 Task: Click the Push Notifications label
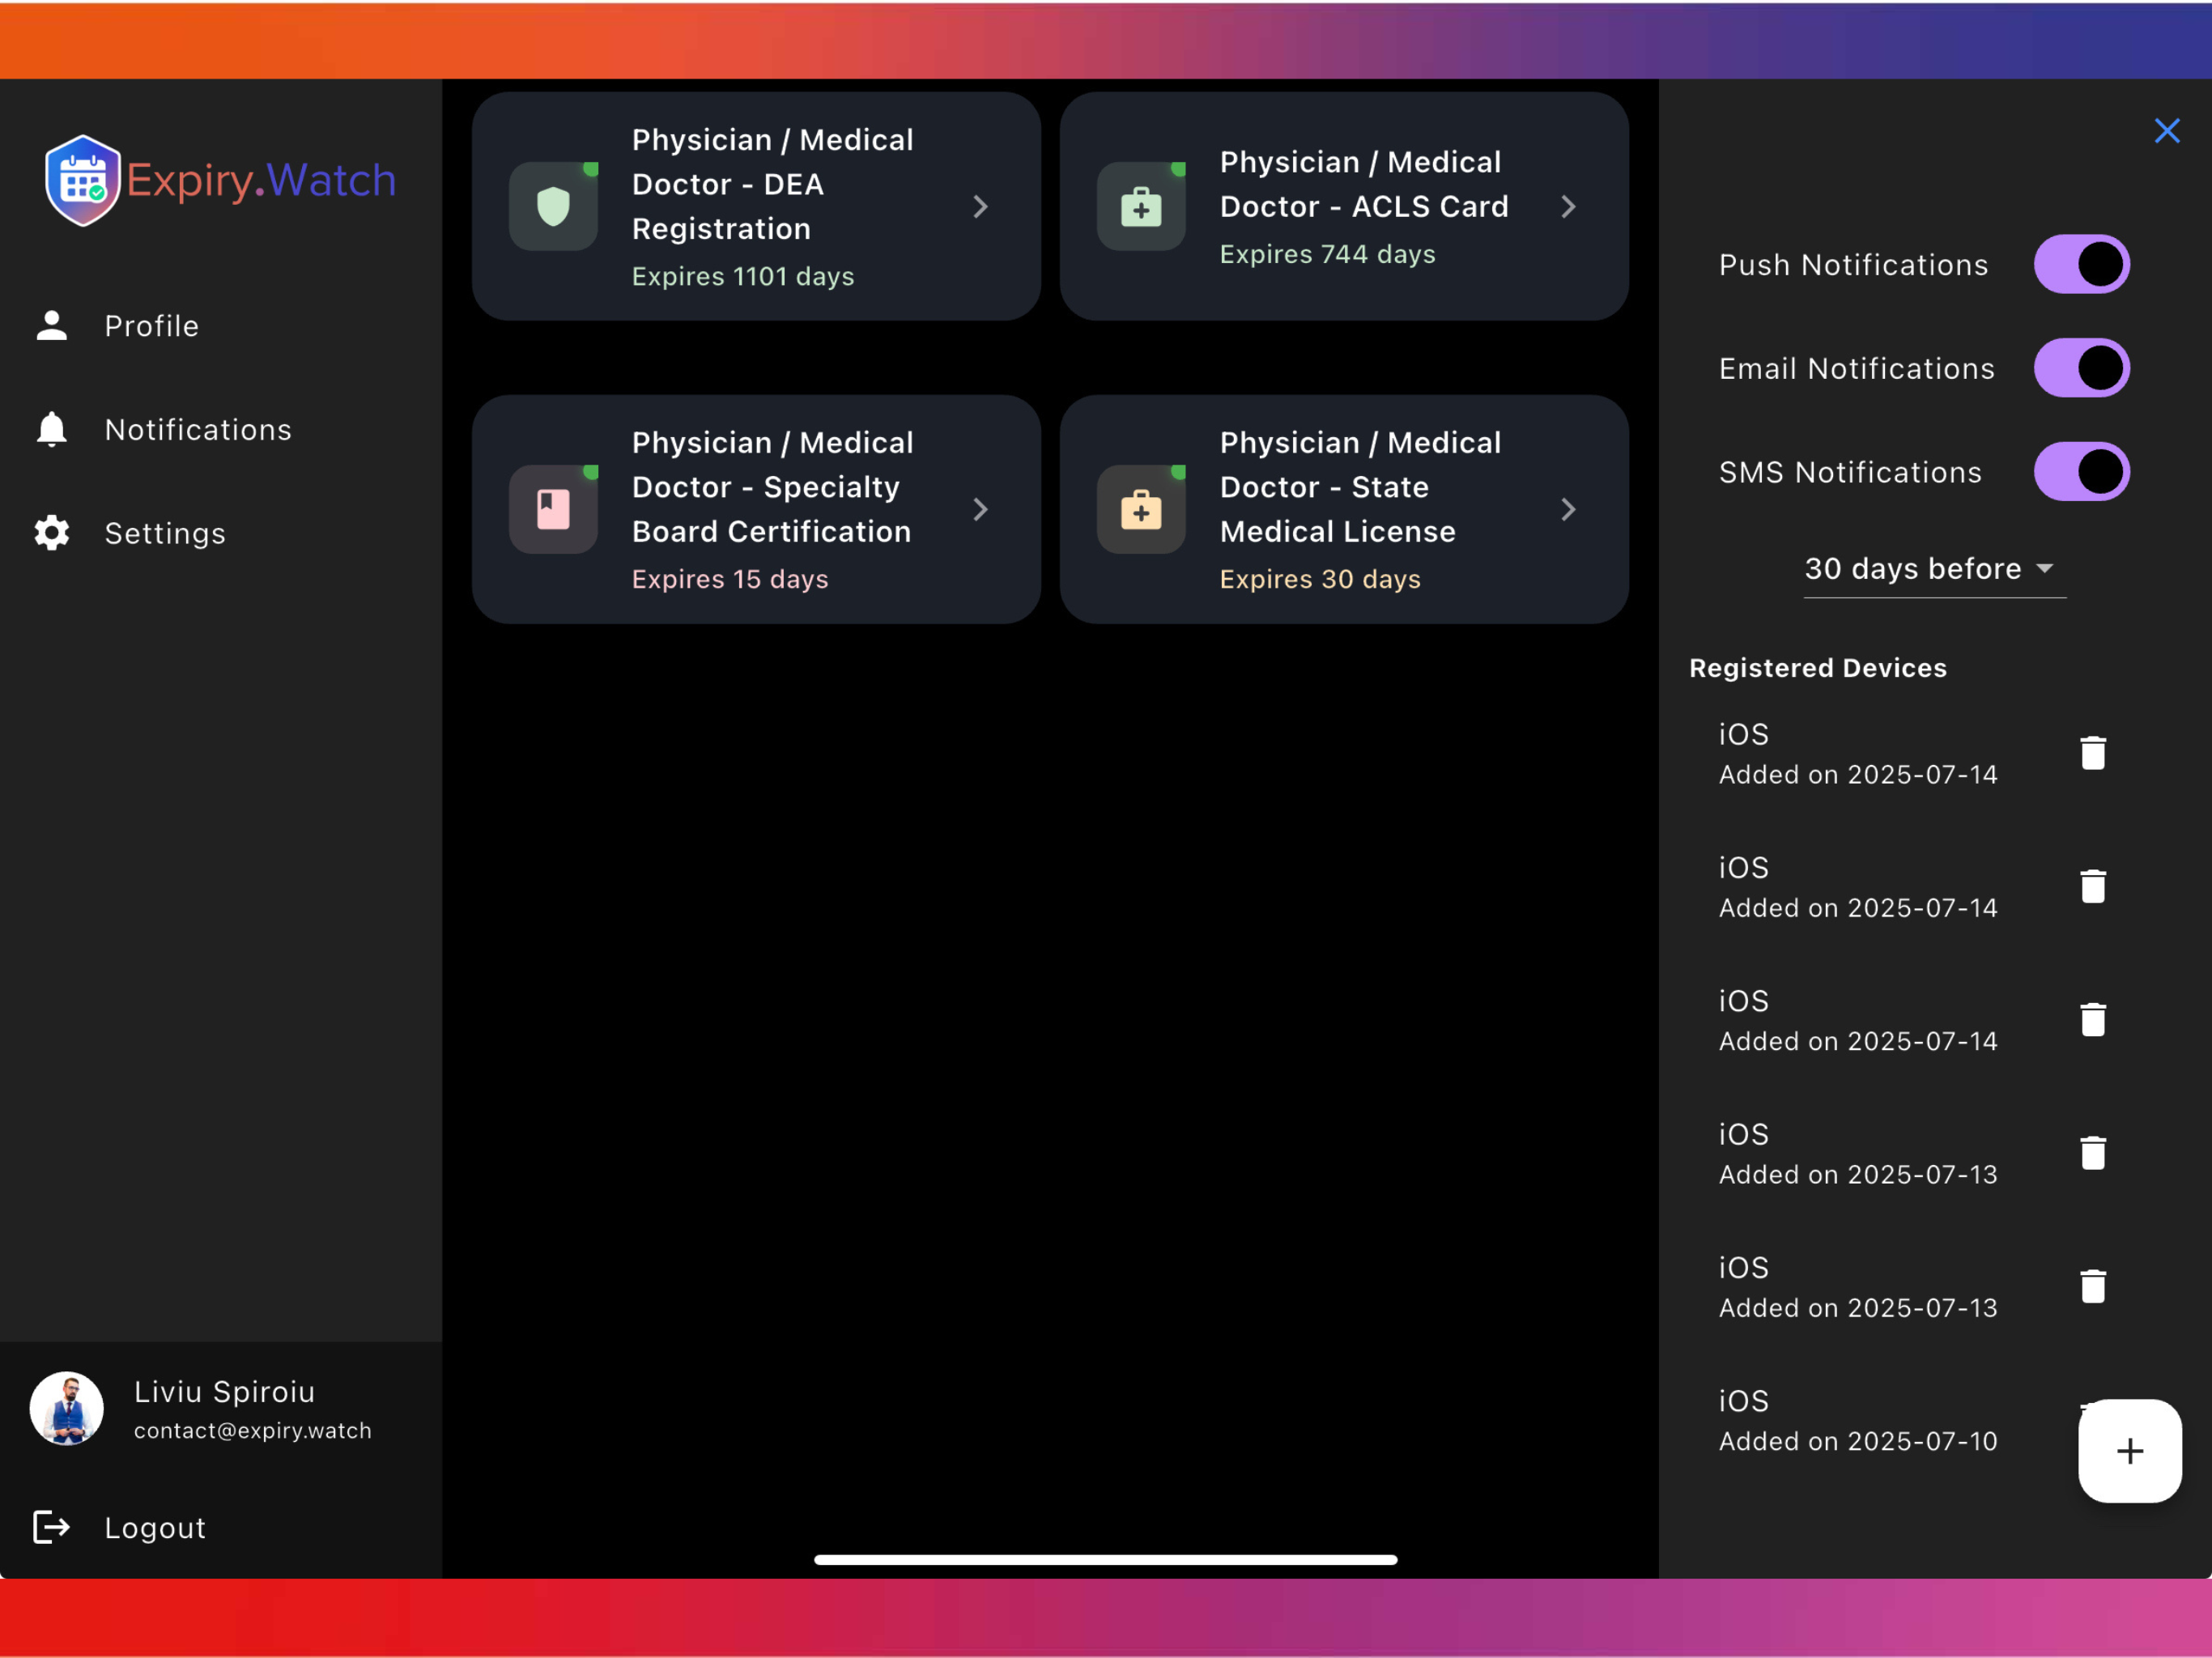point(1853,265)
